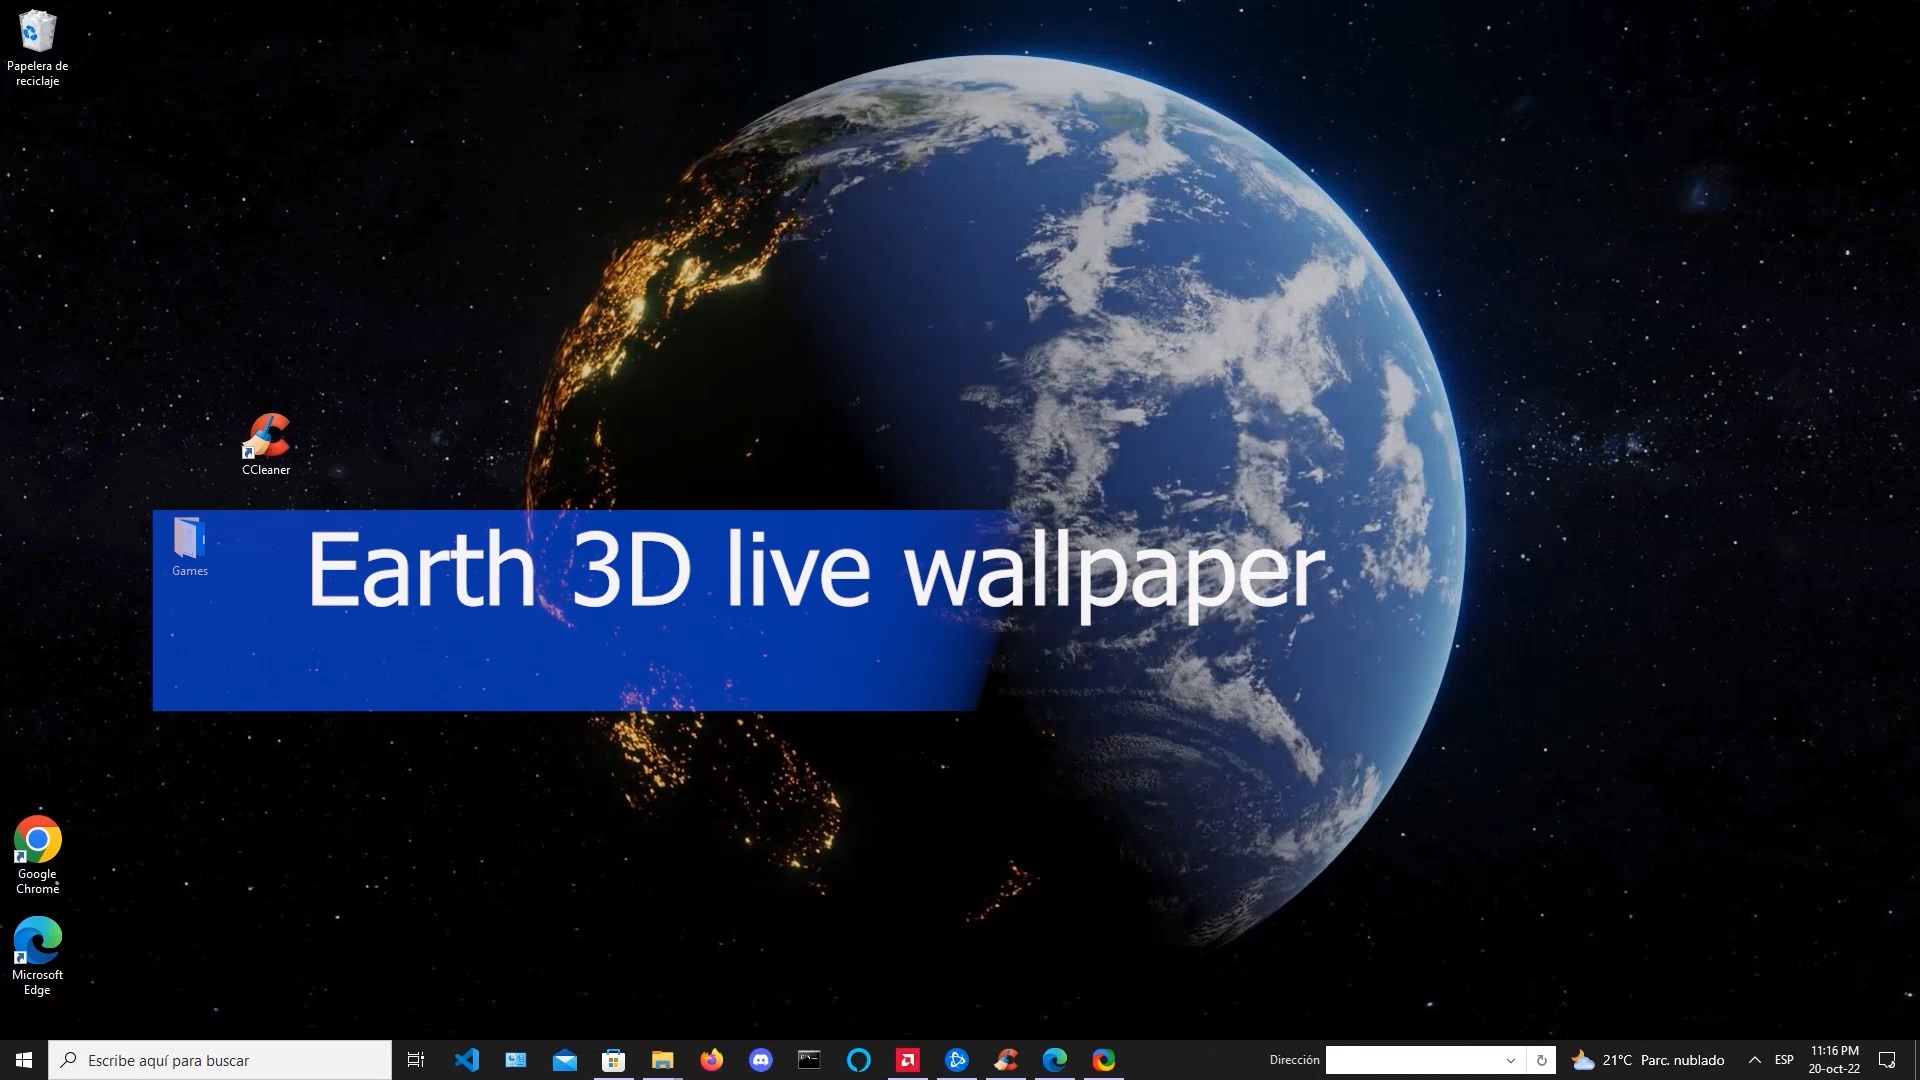Click the 'Escribe aquí para buscar' search box
This screenshot has width=1920, height=1080.
coord(220,1060)
